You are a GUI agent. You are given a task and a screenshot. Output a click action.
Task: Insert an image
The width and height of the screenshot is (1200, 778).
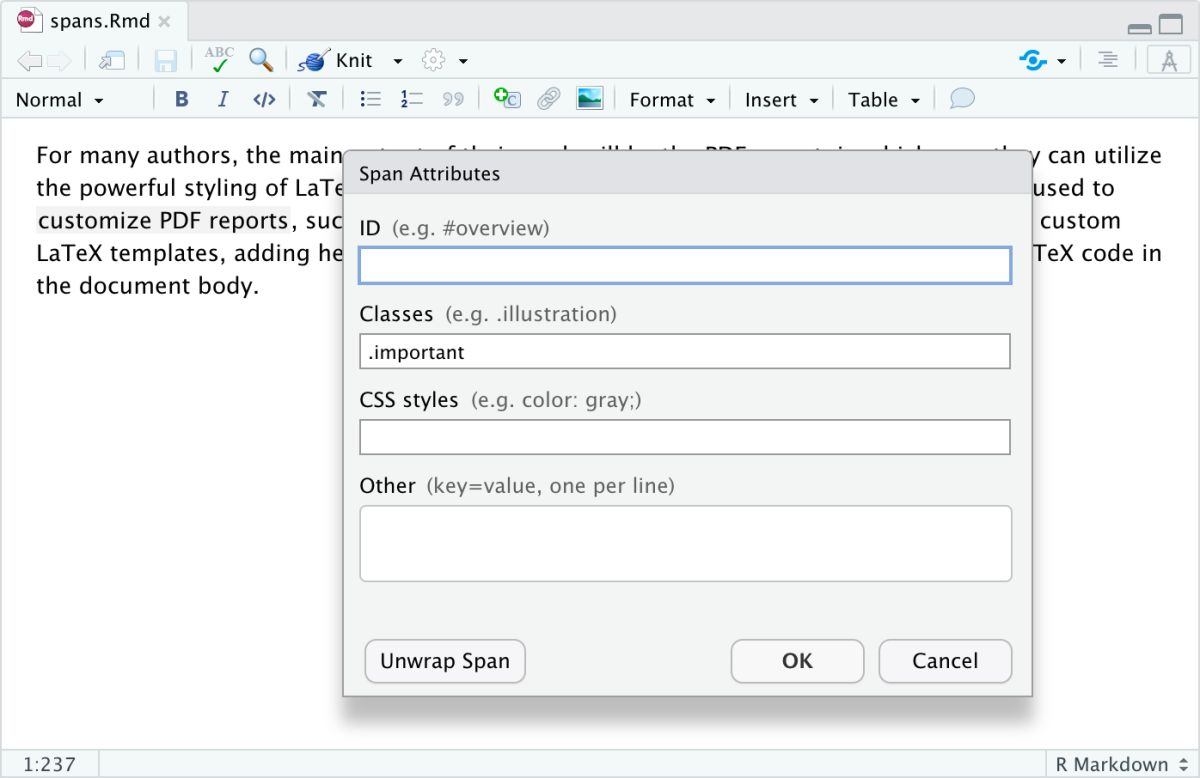click(590, 99)
